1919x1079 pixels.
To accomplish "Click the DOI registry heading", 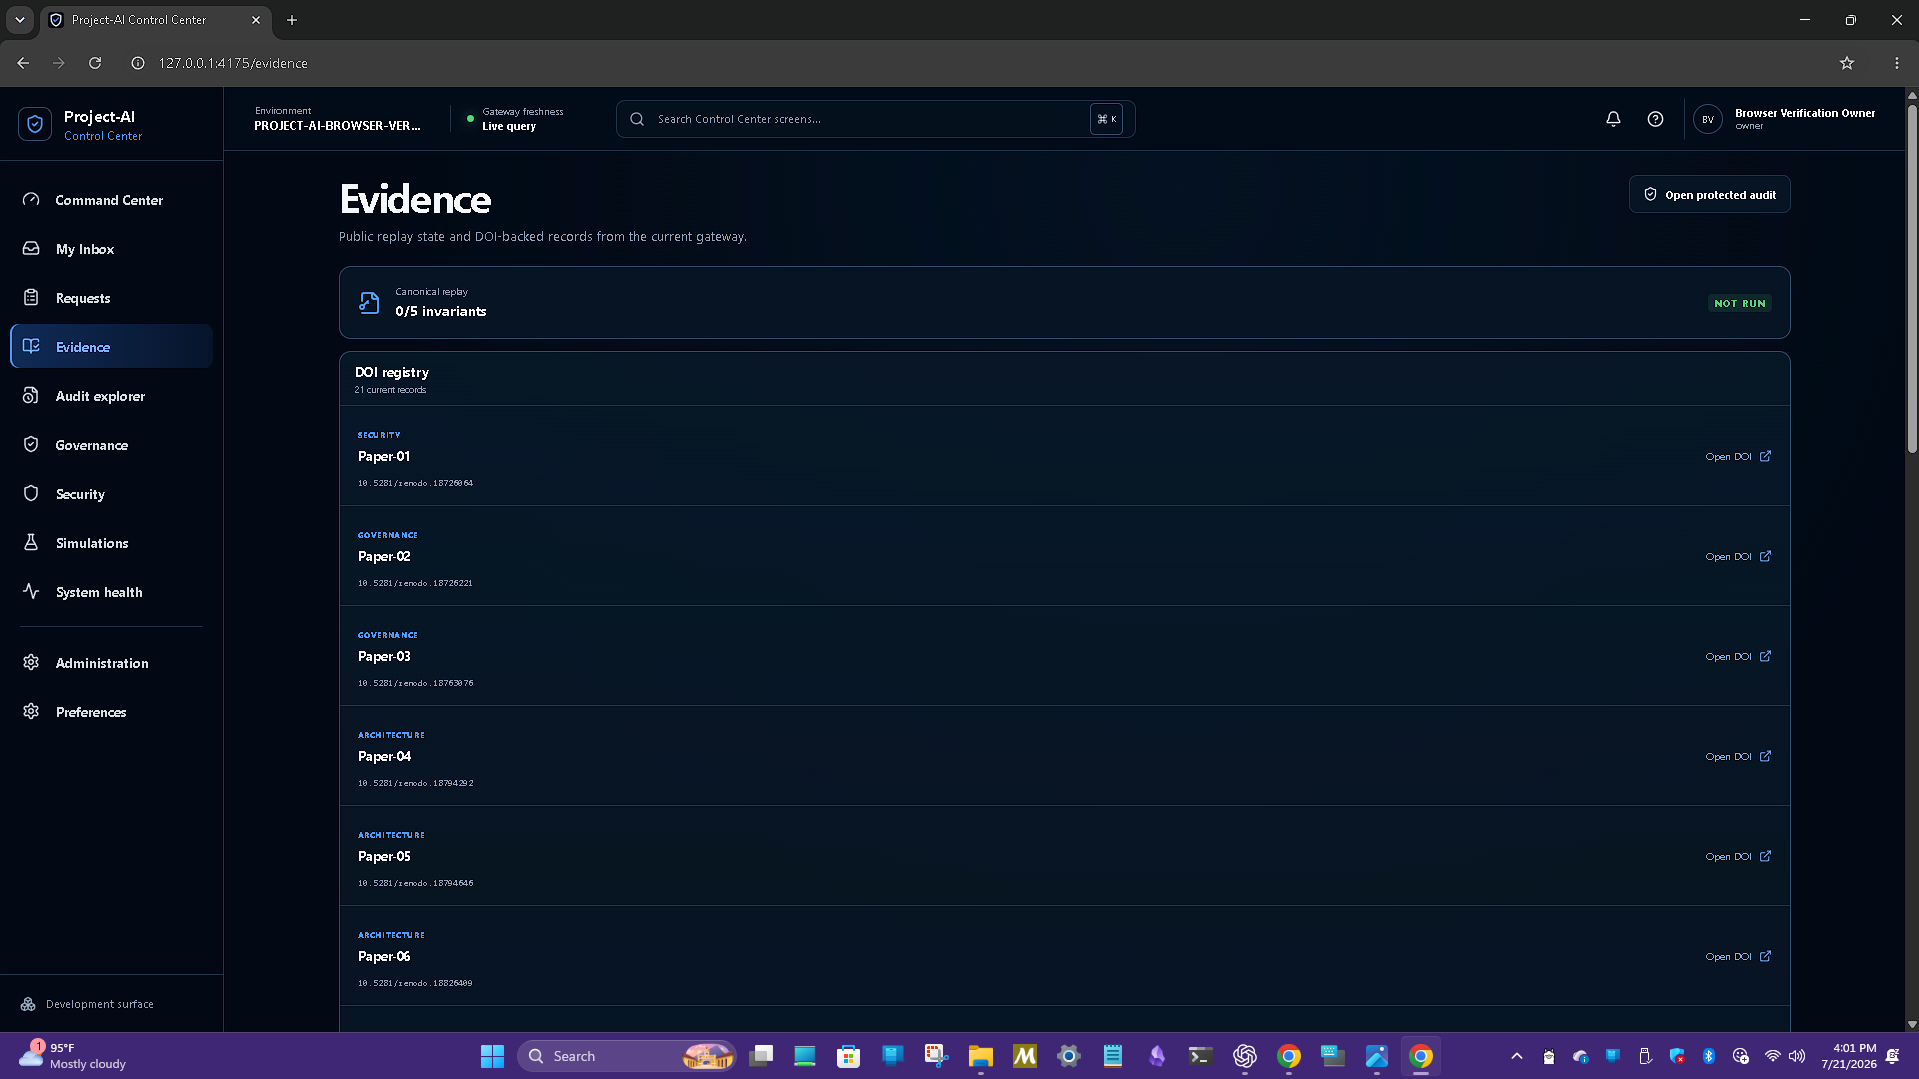I will tap(391, 372).
